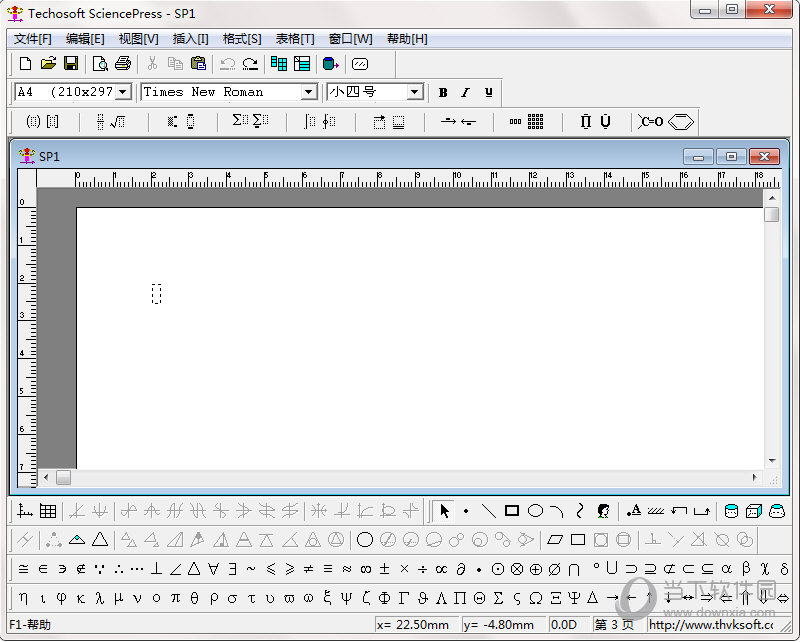Screen dimensions: 800x642
Task: Select the arrow pointer selection tool
Action: (444, 511)
